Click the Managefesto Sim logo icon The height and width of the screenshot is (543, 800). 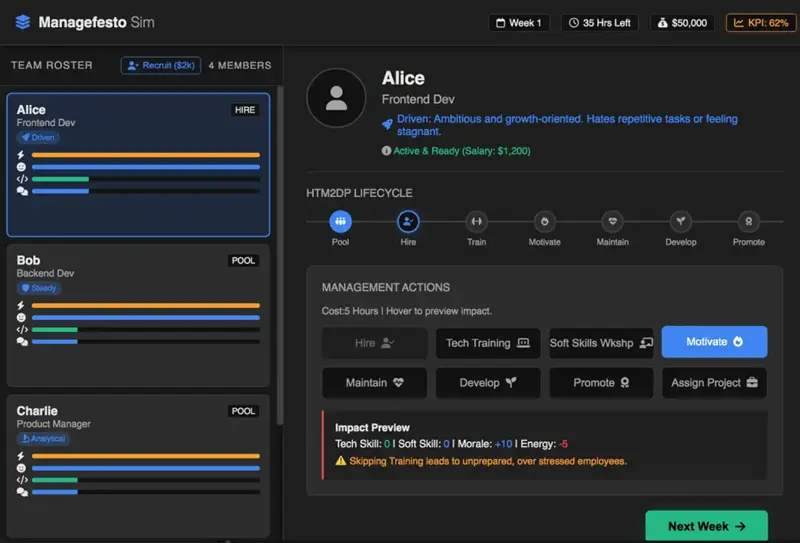pos(23,22)
